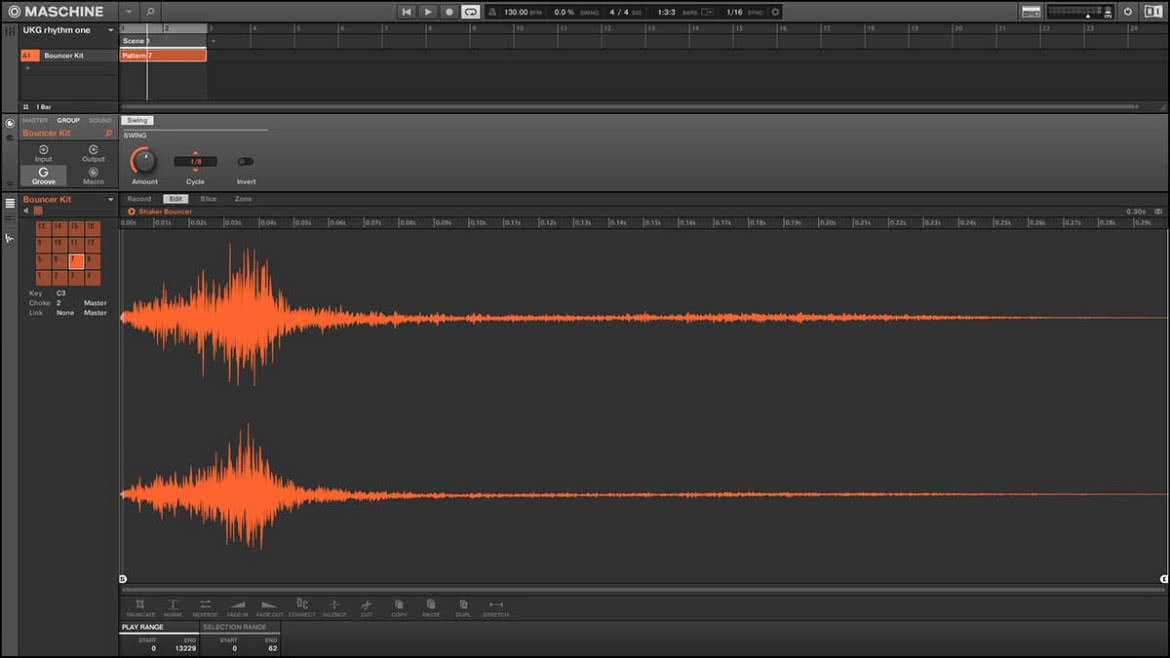Switch to the sampler waveform view icon
The width and height of the screenshot is (1170, 658).
[10, 239]
